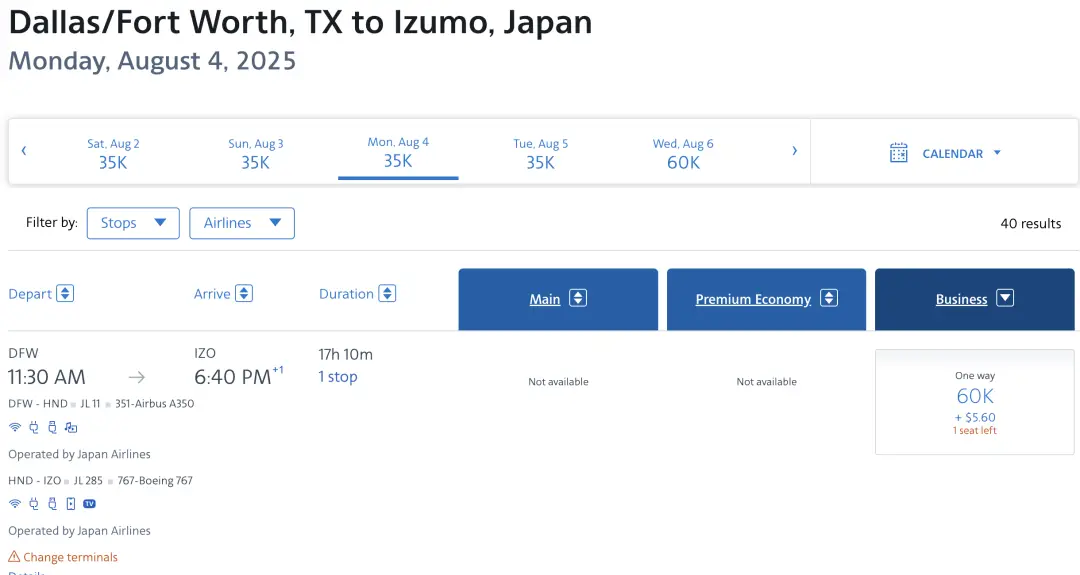This screenshot has width=1080, height=575.
Task: Select the 60K Business one-way fare
Action: (974, 402)
